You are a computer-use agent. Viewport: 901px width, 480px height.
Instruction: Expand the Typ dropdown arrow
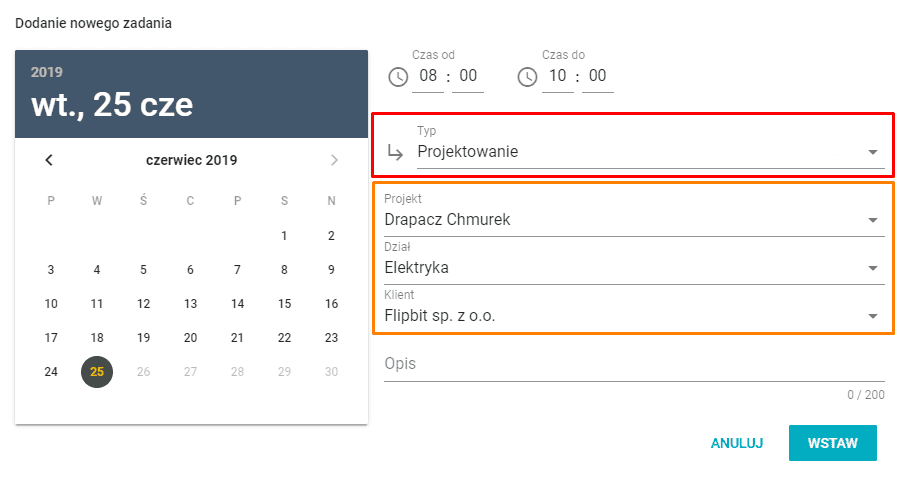click(872, 152)
